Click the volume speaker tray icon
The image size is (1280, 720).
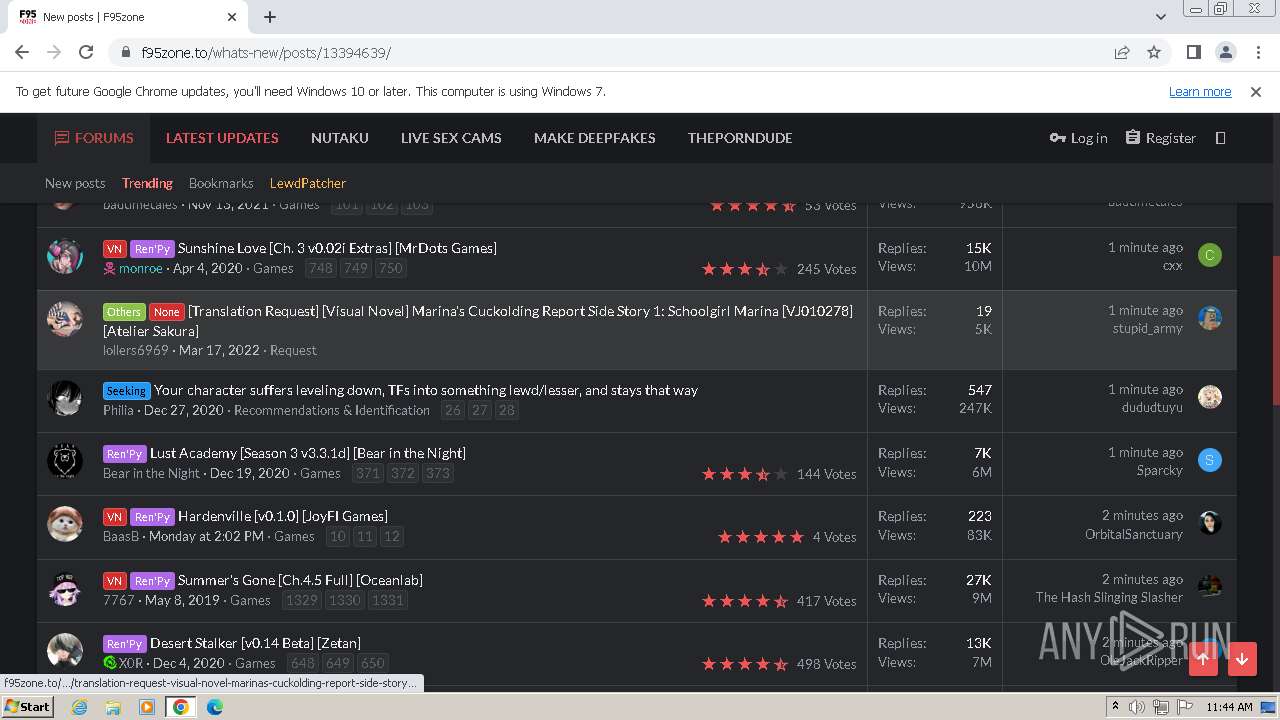click(1136, 707)
